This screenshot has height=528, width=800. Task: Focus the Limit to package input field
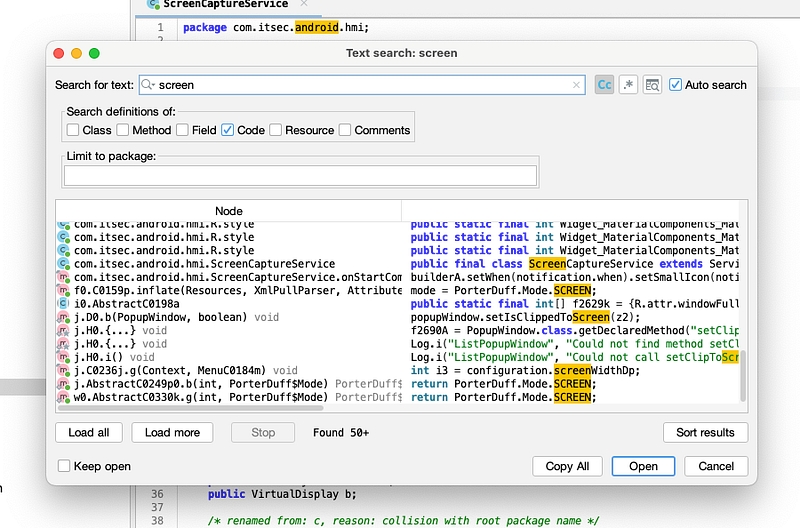(x=300, y=176)
